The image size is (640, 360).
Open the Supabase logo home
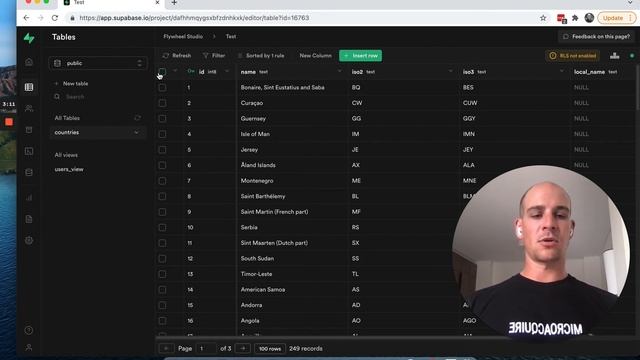point(29,38)
